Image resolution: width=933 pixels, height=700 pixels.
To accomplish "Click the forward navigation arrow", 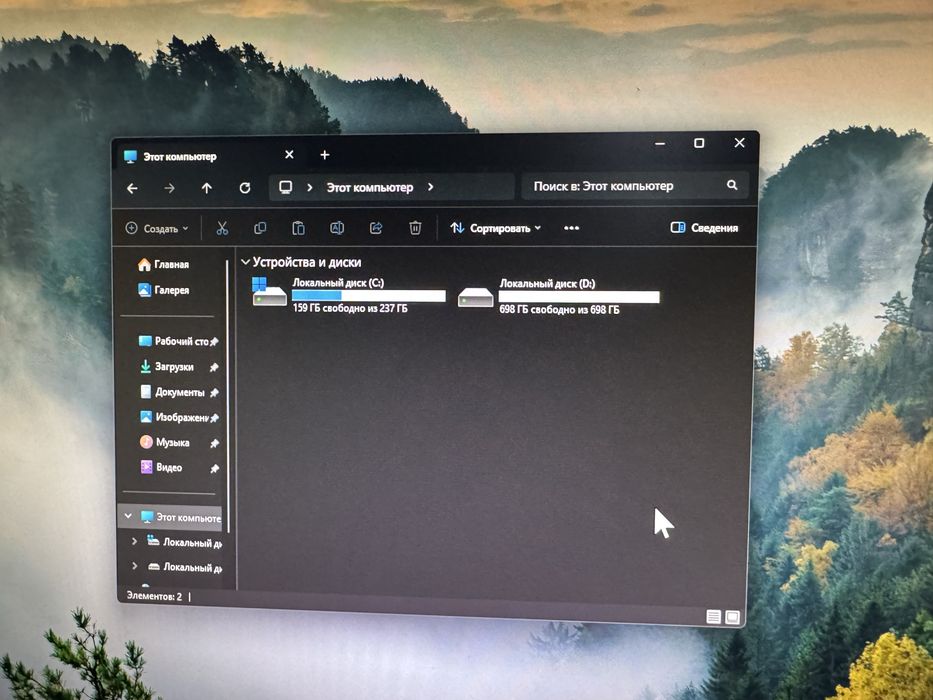I will (x=170, y=188).
